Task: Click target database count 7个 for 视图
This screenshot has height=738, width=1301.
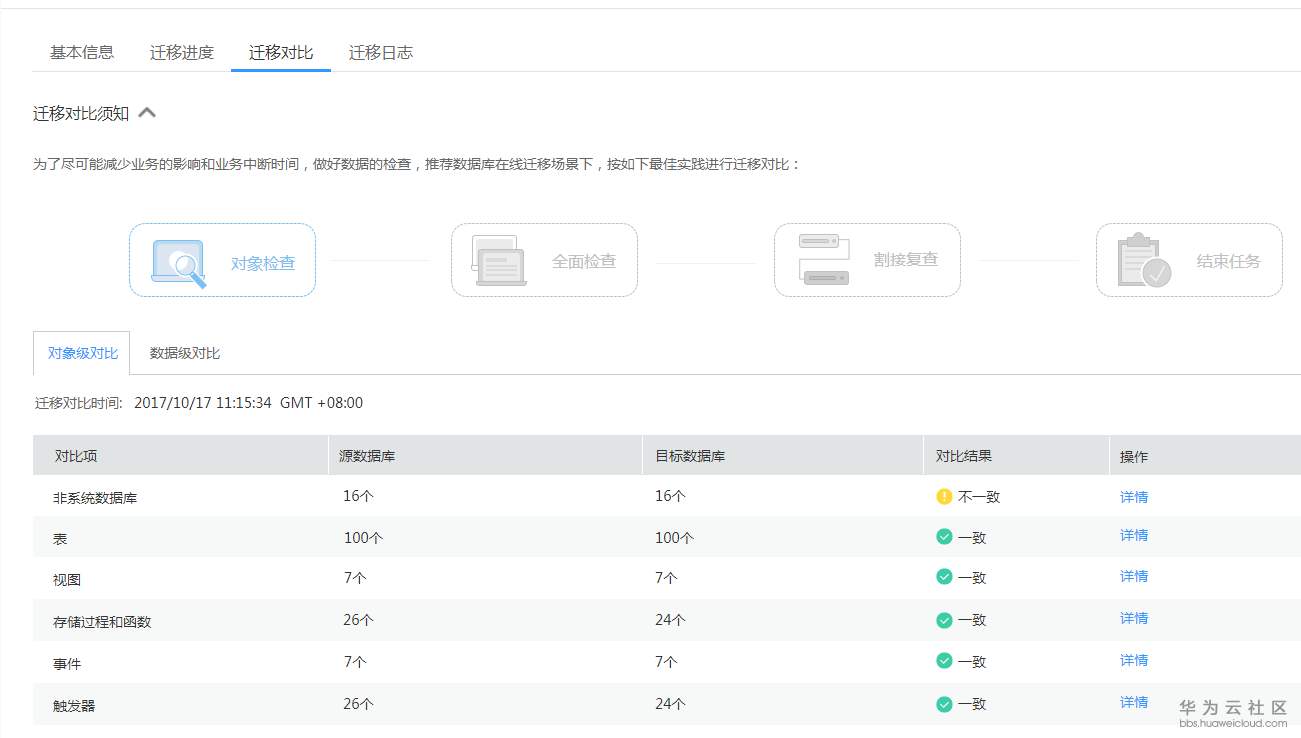Action: point(667,578)
